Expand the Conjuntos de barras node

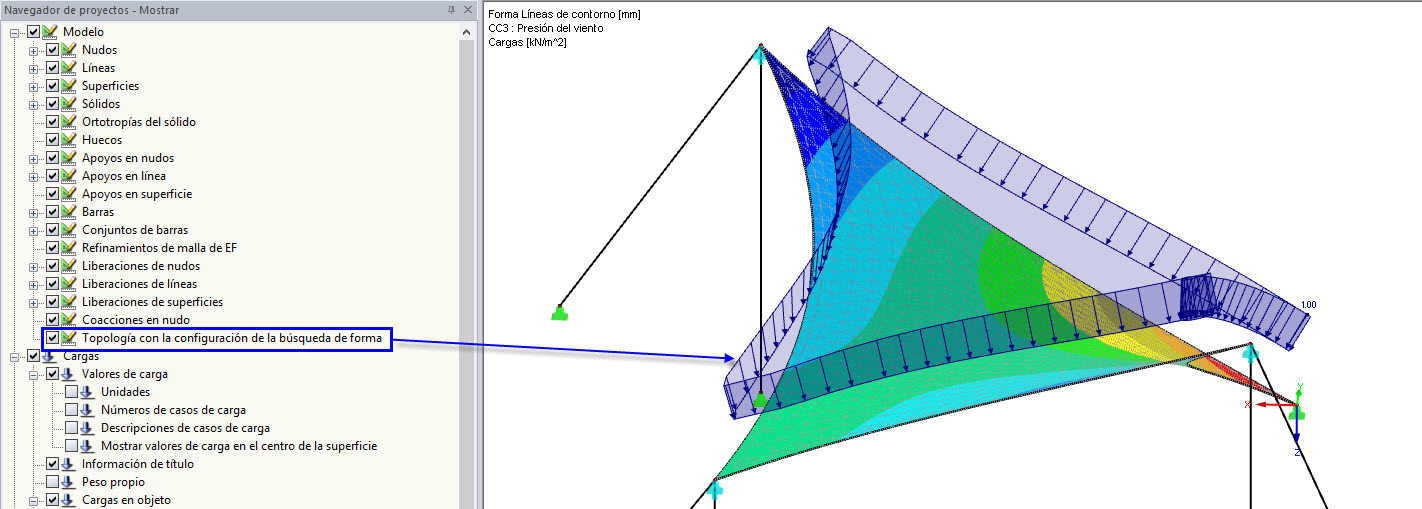34,230
